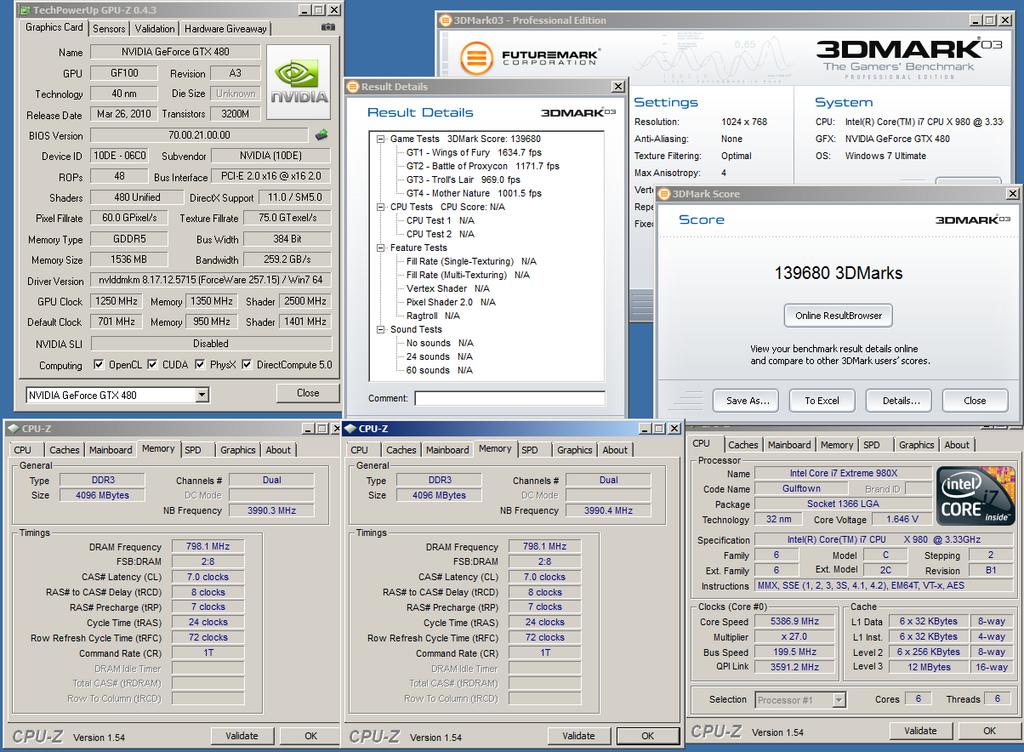Click DRAM Frequency 798.1 MHz in left CPU-Z
This screenshot has height=752, width=1024.
tap(208, 546)
